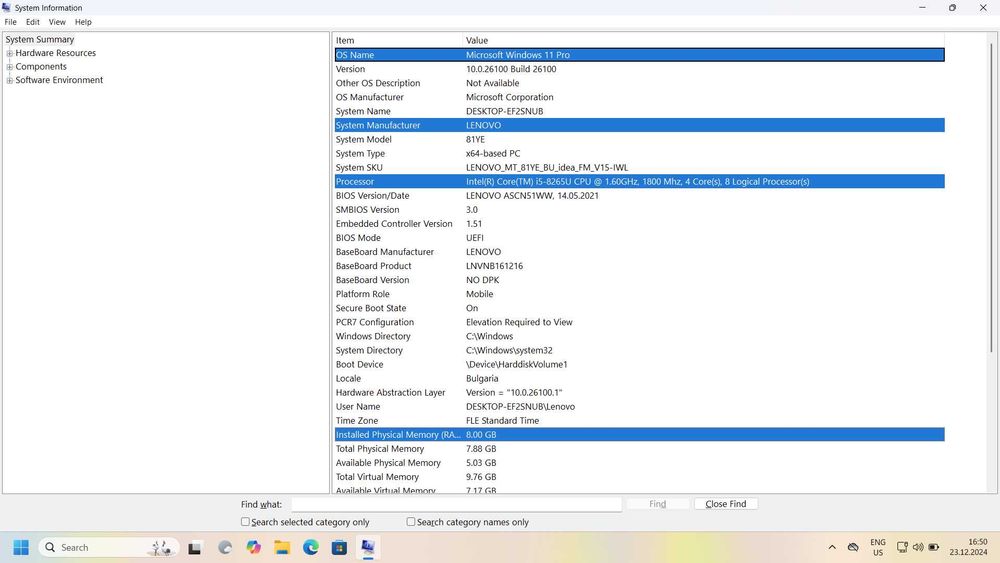
Task: Select Hardware Resources tree item
Action: pos(55,53)
